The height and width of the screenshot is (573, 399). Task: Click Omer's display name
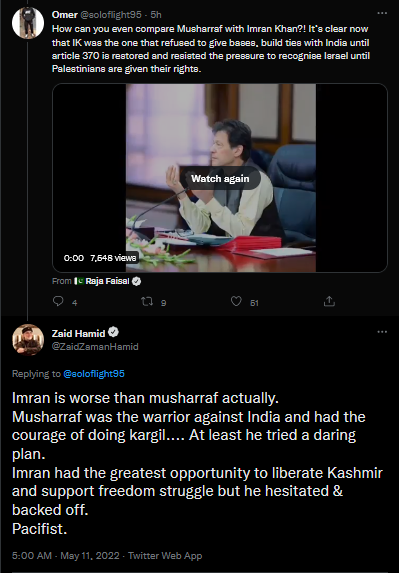[65, 14]
